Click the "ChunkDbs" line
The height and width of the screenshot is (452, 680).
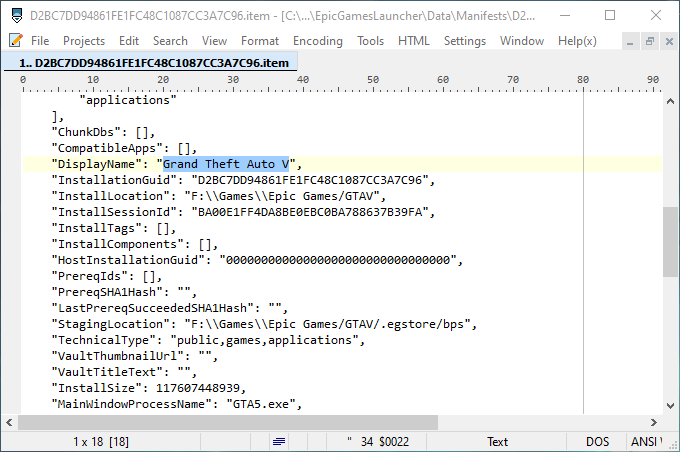103,132
